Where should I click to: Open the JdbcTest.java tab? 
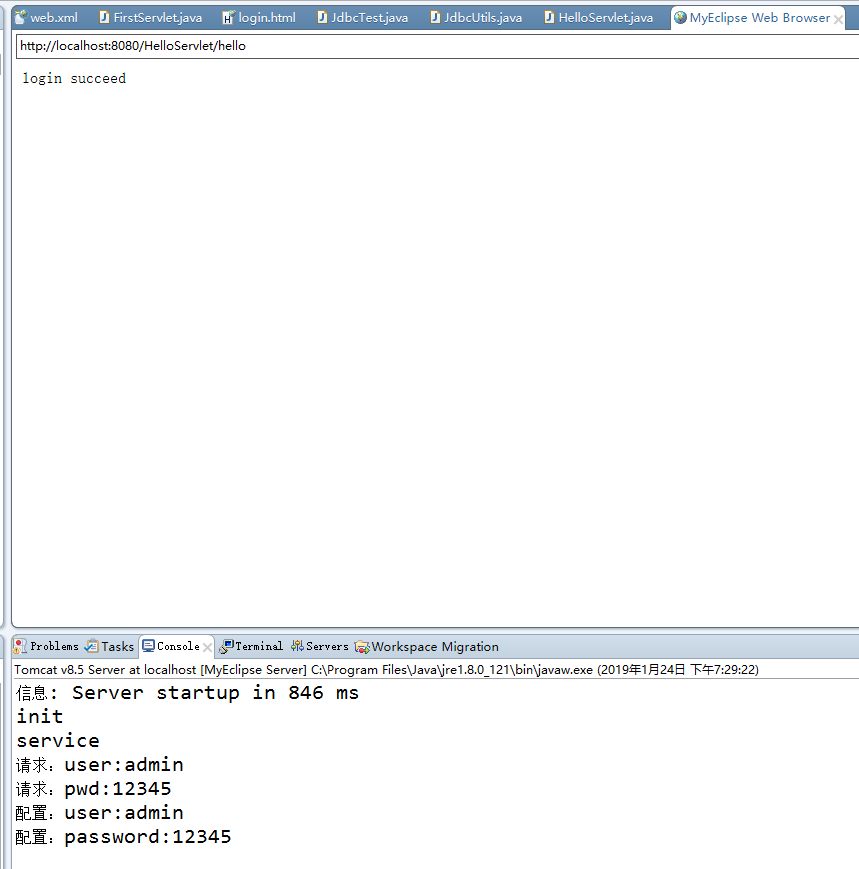(x=370, y=16)
